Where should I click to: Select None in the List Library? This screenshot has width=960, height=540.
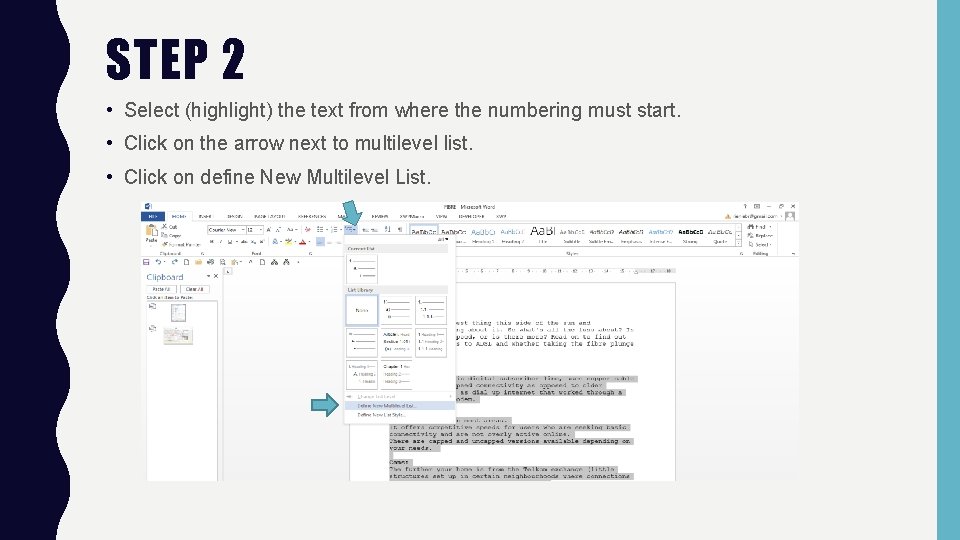pyautogui.click(x=362, y=310)
